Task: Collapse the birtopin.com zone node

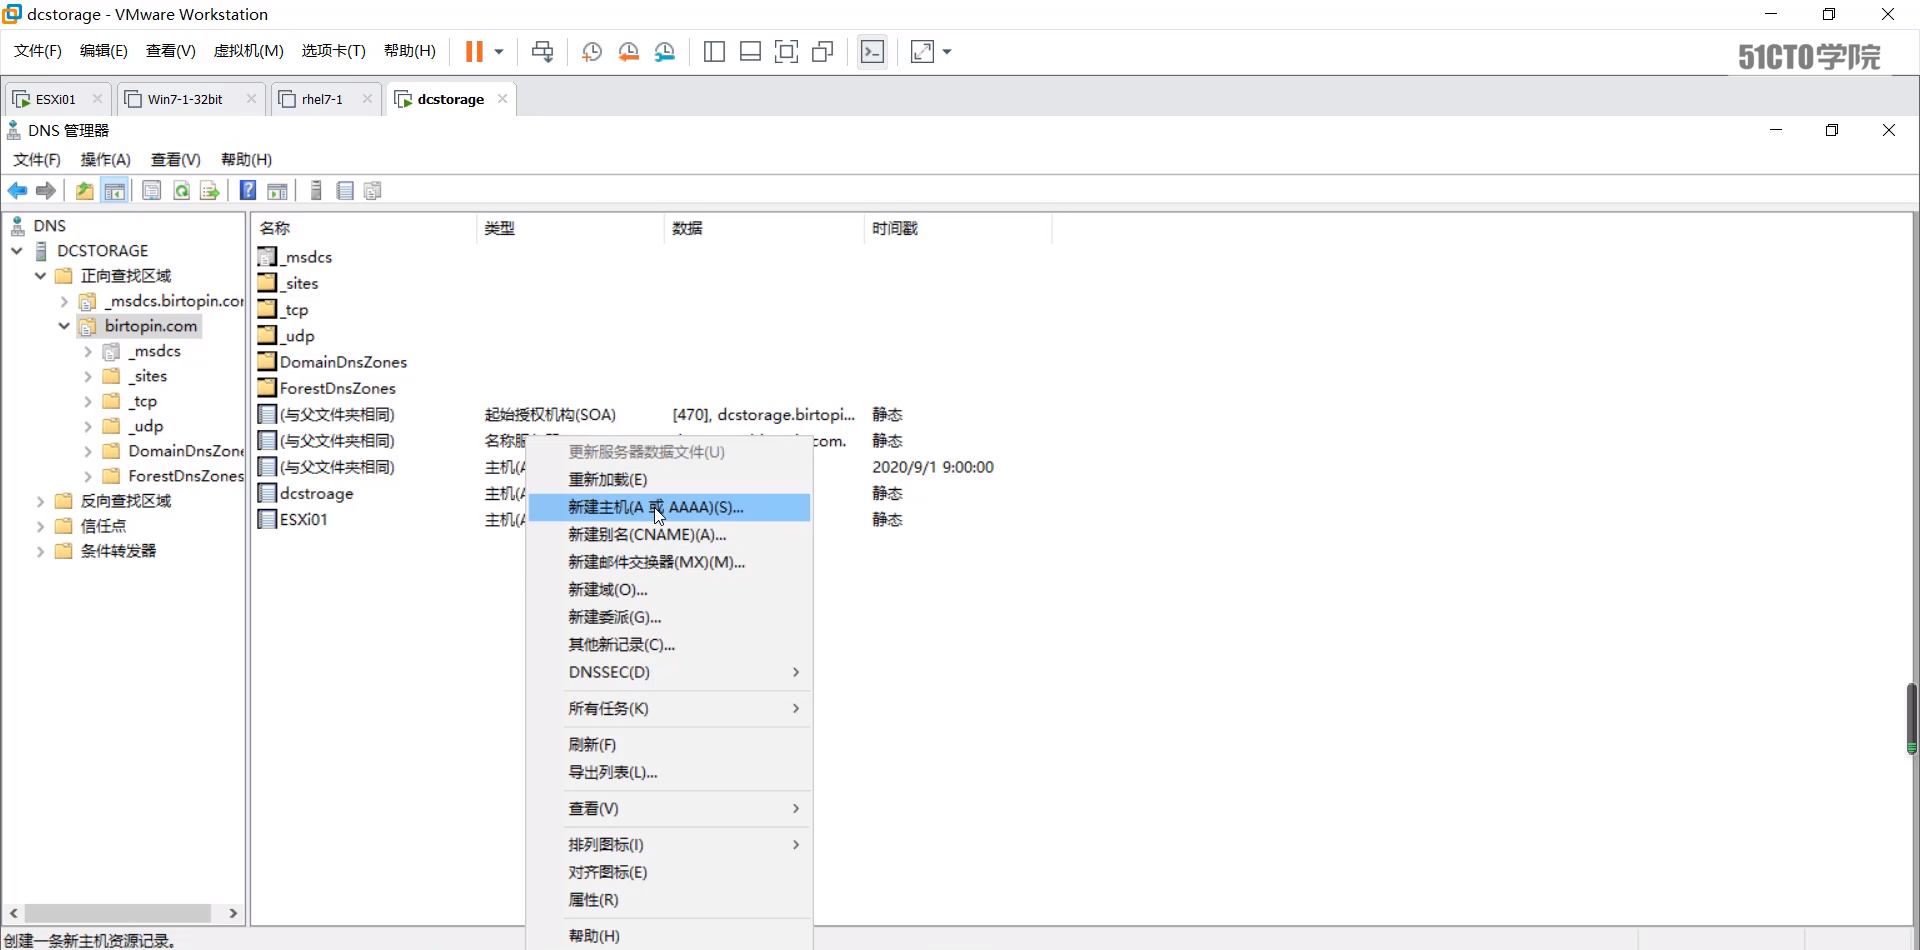Action: pos(64,326)
